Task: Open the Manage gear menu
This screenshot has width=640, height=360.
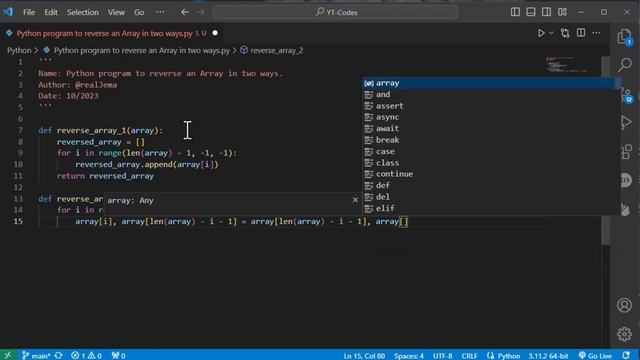Action: tap(624, 334)
